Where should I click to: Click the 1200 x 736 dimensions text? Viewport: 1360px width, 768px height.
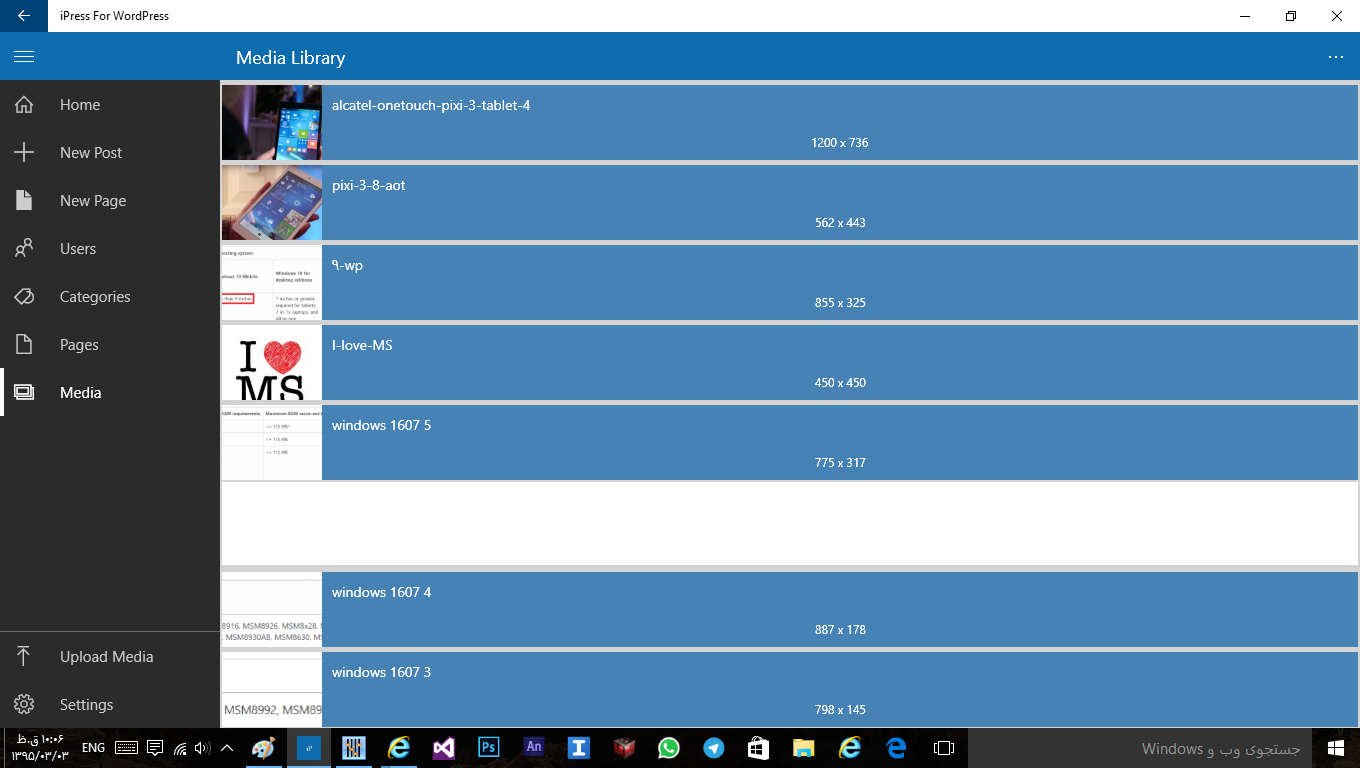(x=840, y=143)
